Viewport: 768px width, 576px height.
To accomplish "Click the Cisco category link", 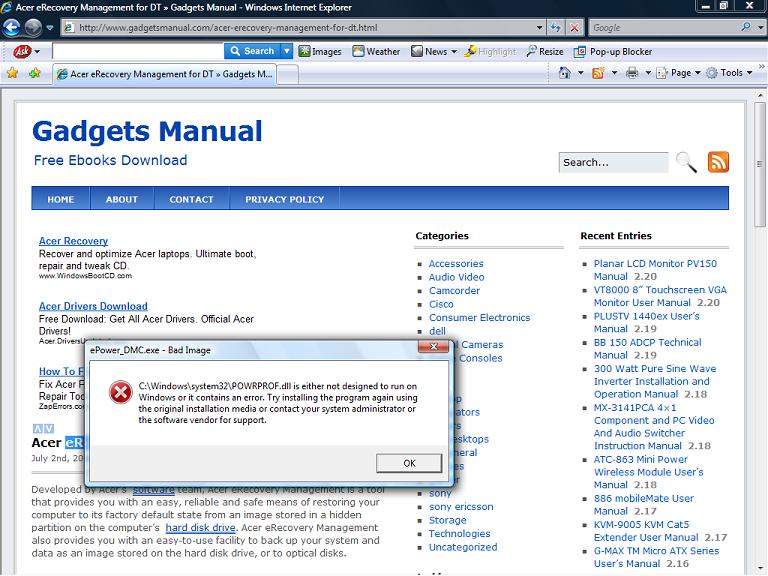I will (x=441, y=304).
